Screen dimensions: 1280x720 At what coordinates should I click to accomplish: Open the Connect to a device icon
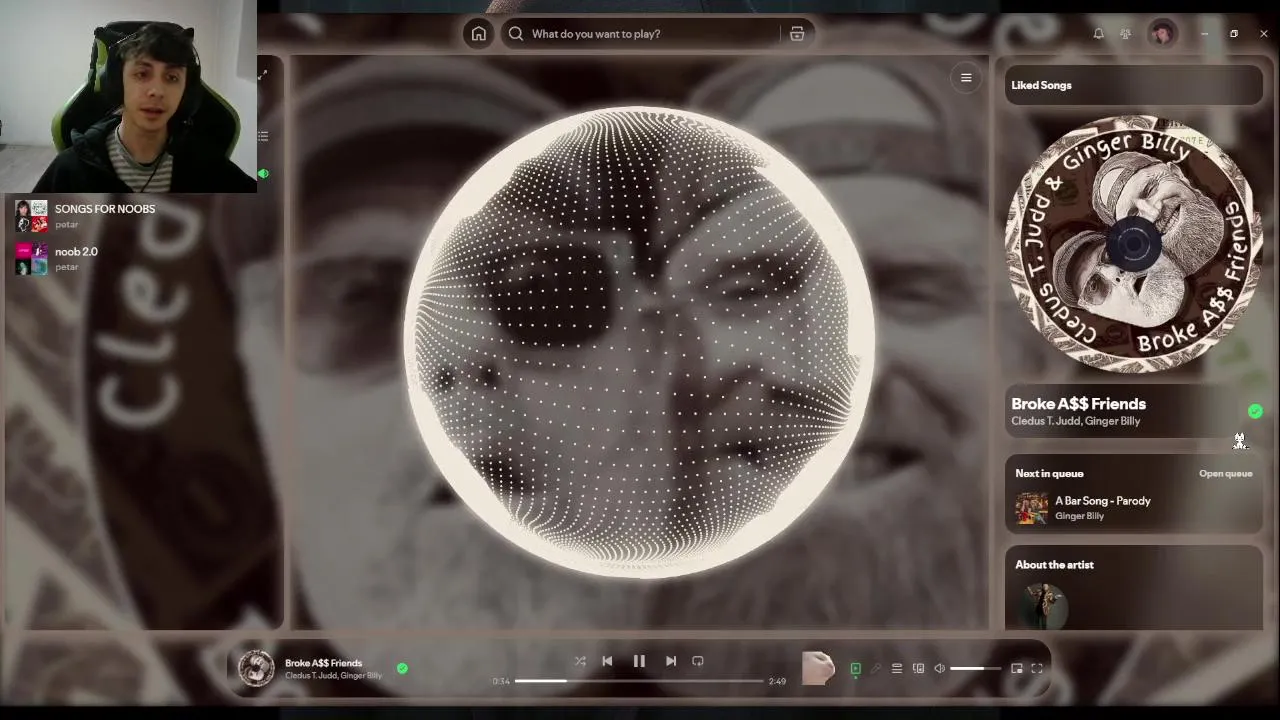pos(918,669)
